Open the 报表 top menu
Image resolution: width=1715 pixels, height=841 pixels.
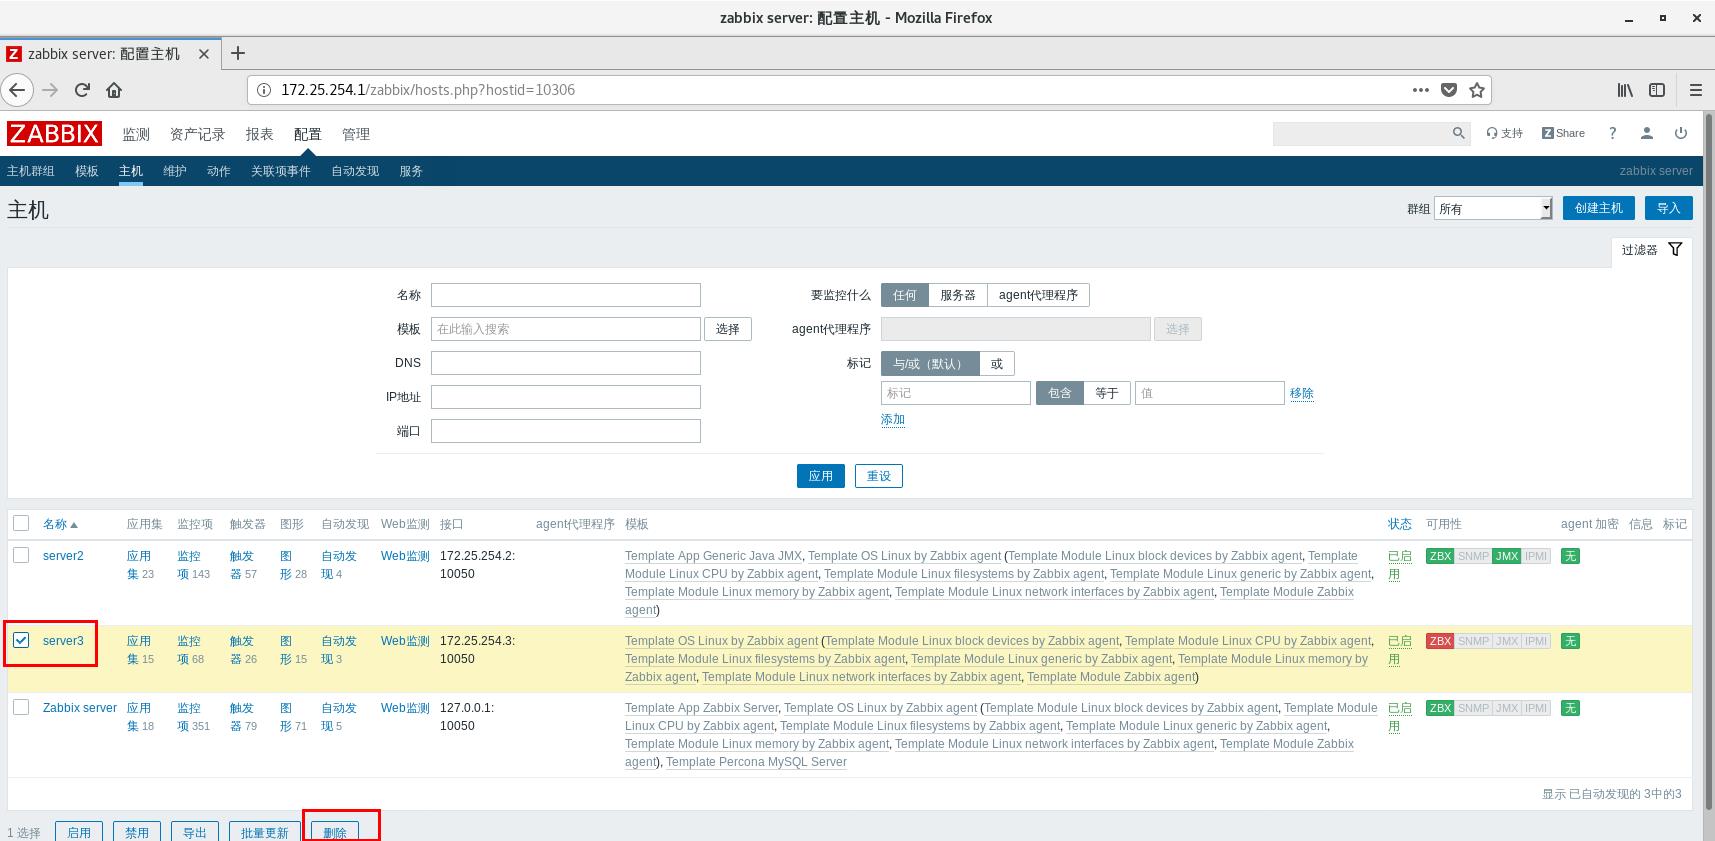click(259, 134)
